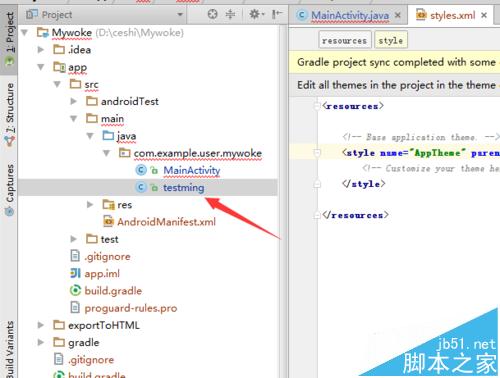The width and height of the screenshot is (500, 378).
Task: Expand the res folder
Action: point(90,205)
